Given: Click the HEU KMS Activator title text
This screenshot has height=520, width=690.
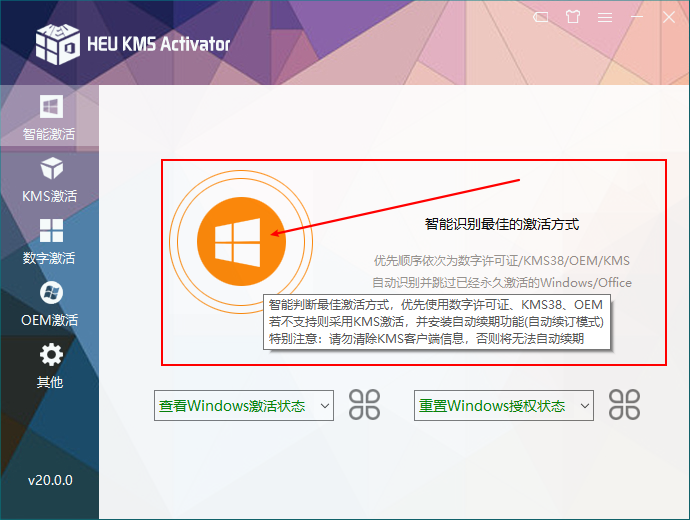Looking at the screenshot, I should click(x=158, y=44).
